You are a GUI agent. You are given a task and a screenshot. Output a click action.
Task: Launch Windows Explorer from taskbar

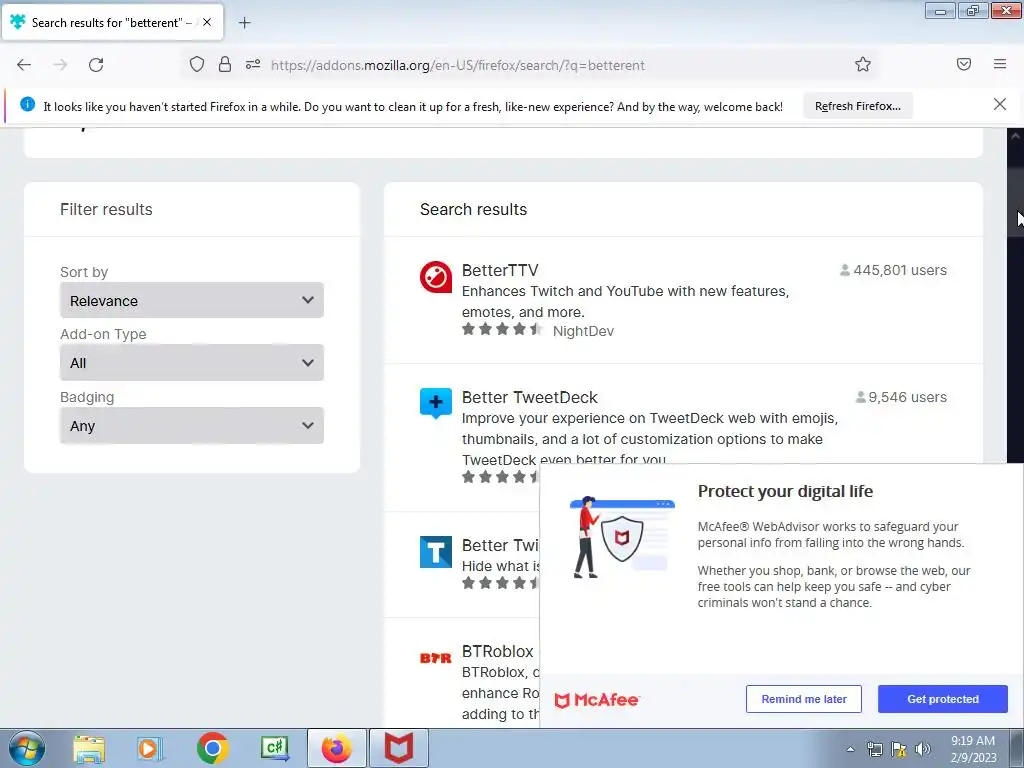[x=89, y=749]
